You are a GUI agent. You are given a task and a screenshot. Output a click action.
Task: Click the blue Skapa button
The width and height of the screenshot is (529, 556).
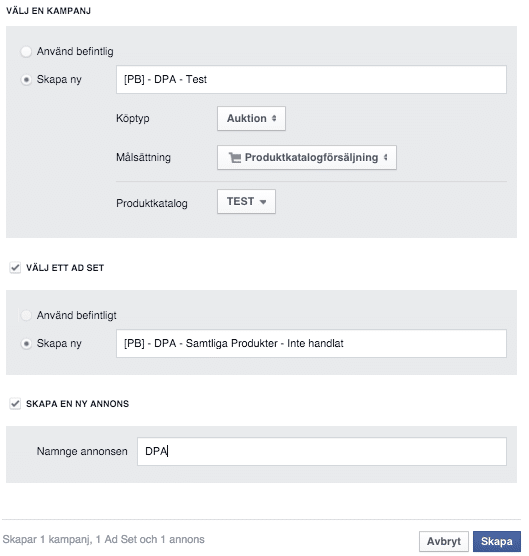click(497, 541)
